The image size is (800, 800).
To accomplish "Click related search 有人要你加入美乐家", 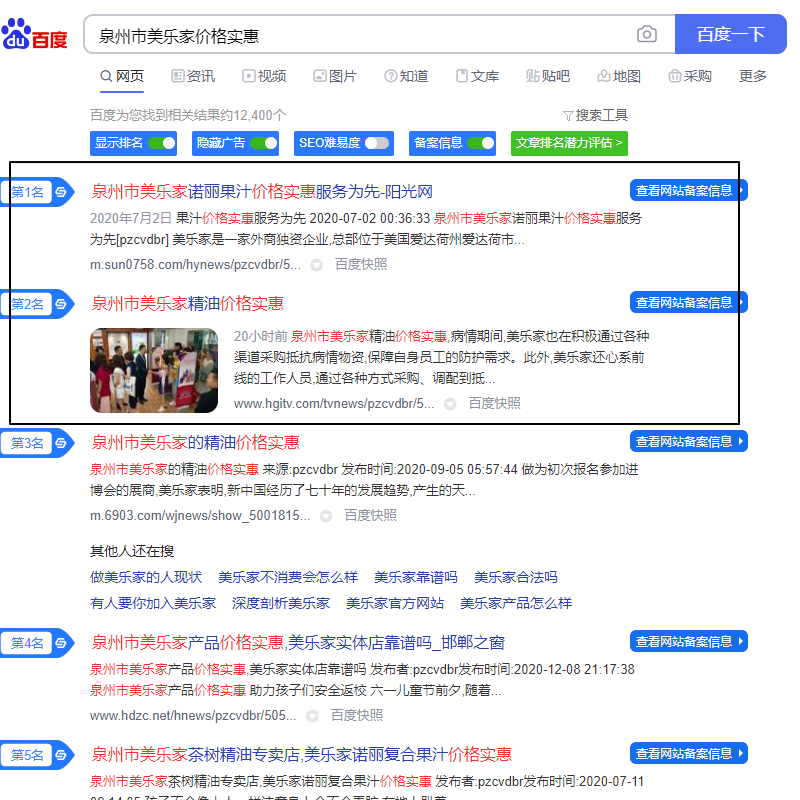I will click(153, 603).
